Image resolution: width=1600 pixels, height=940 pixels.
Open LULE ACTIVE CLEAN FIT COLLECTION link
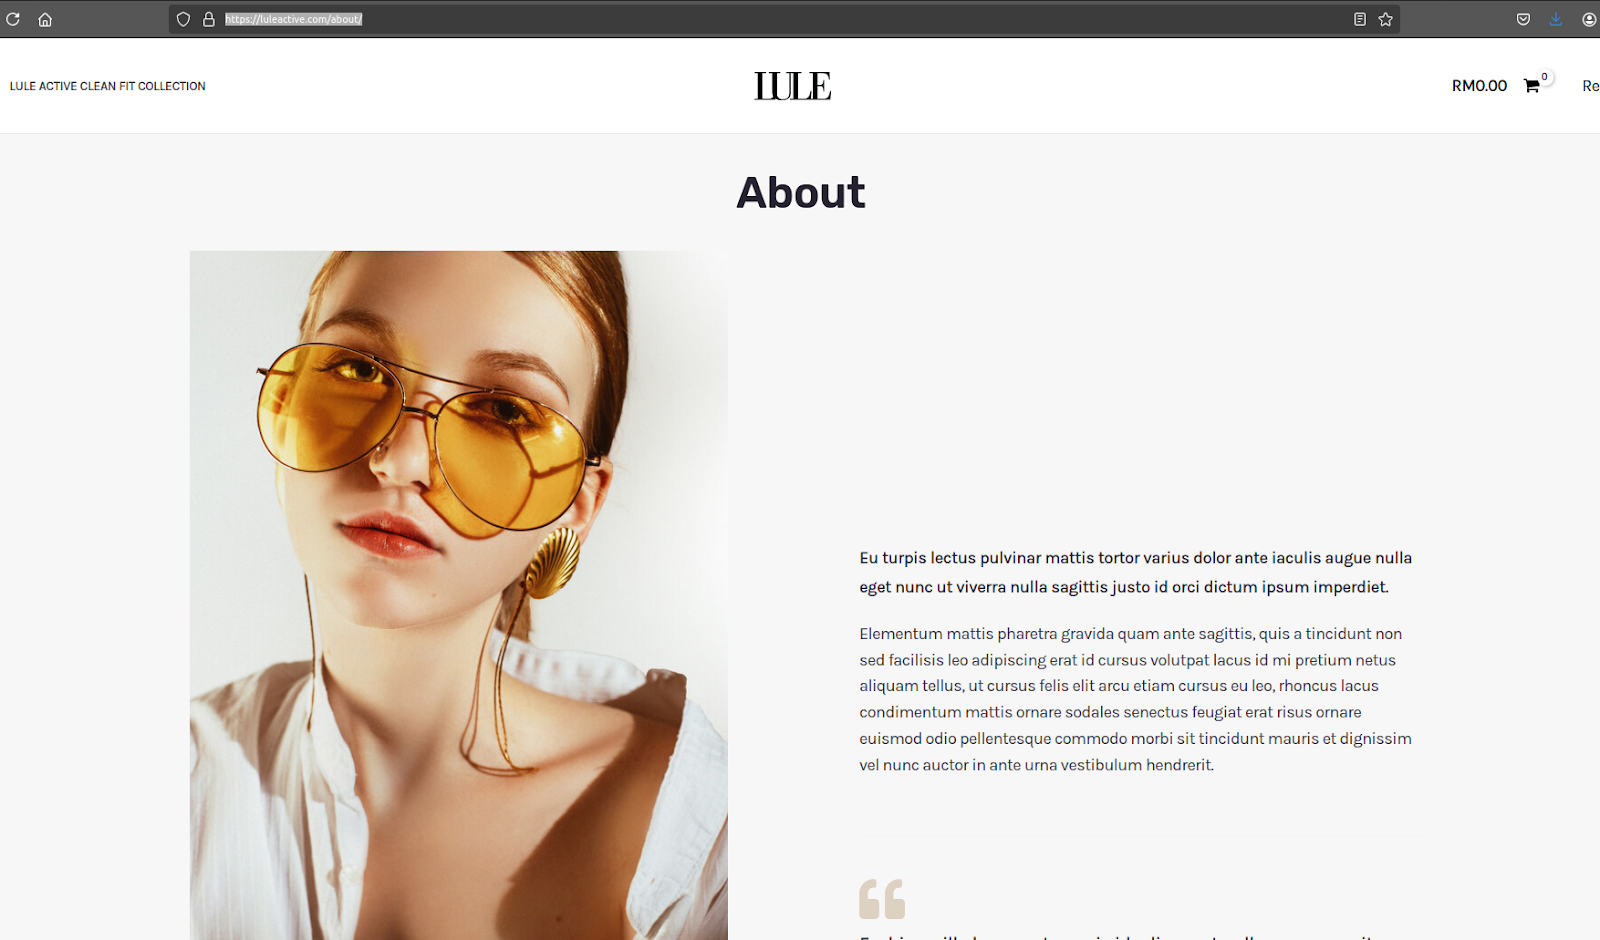point(108,86)
